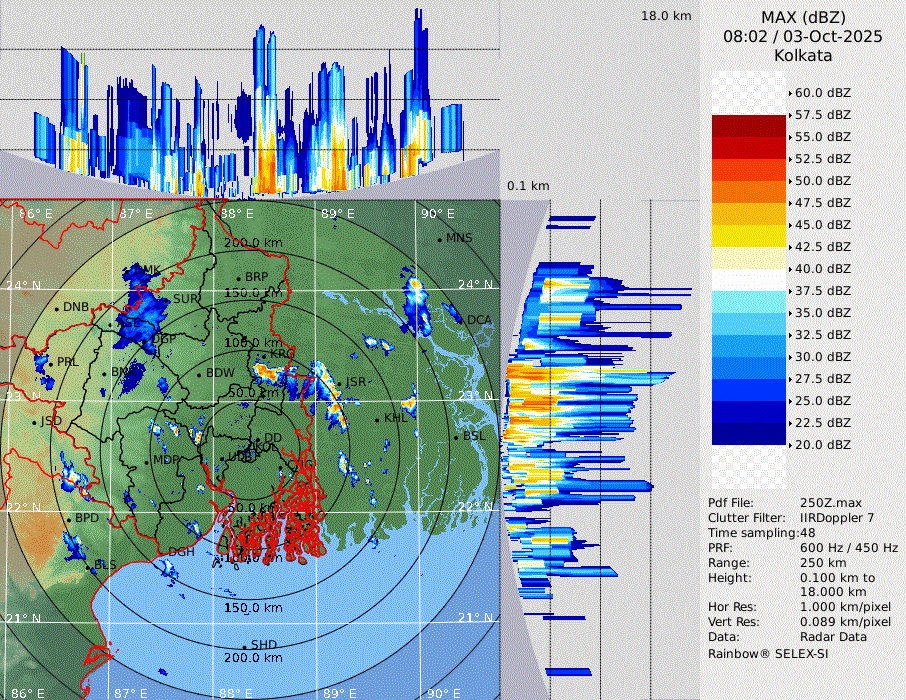Image resolution: width=906 pixels, height=700 pixels.
Task: Click the MDP station marker
Action: click(147, 460)
